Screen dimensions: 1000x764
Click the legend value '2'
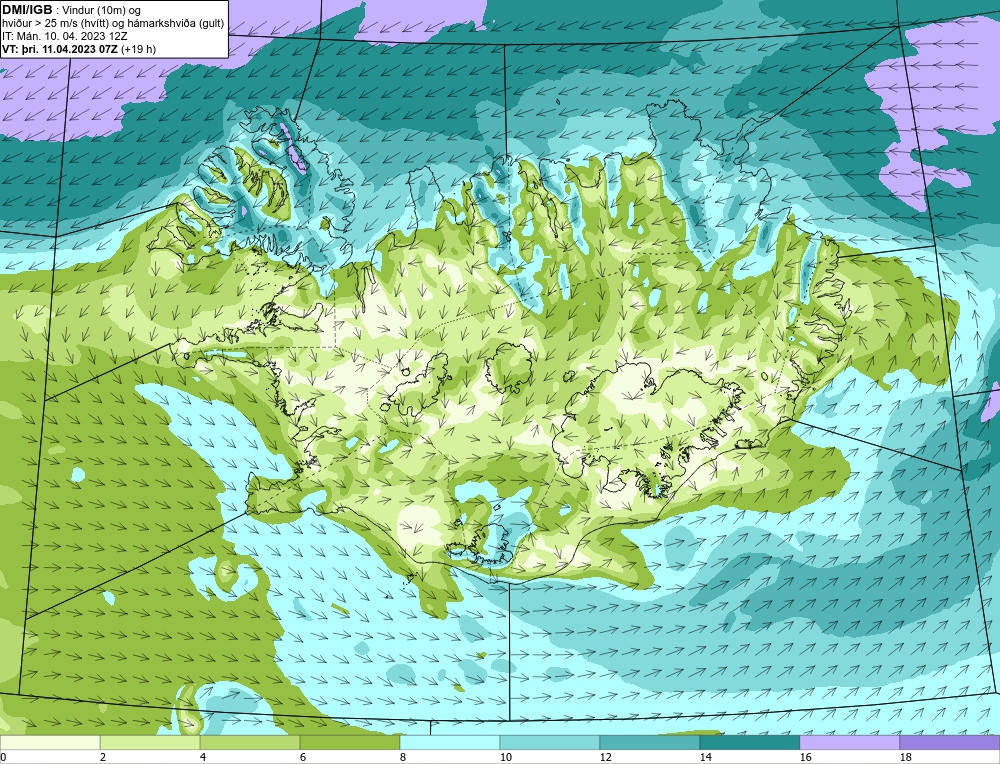(103, 757)
